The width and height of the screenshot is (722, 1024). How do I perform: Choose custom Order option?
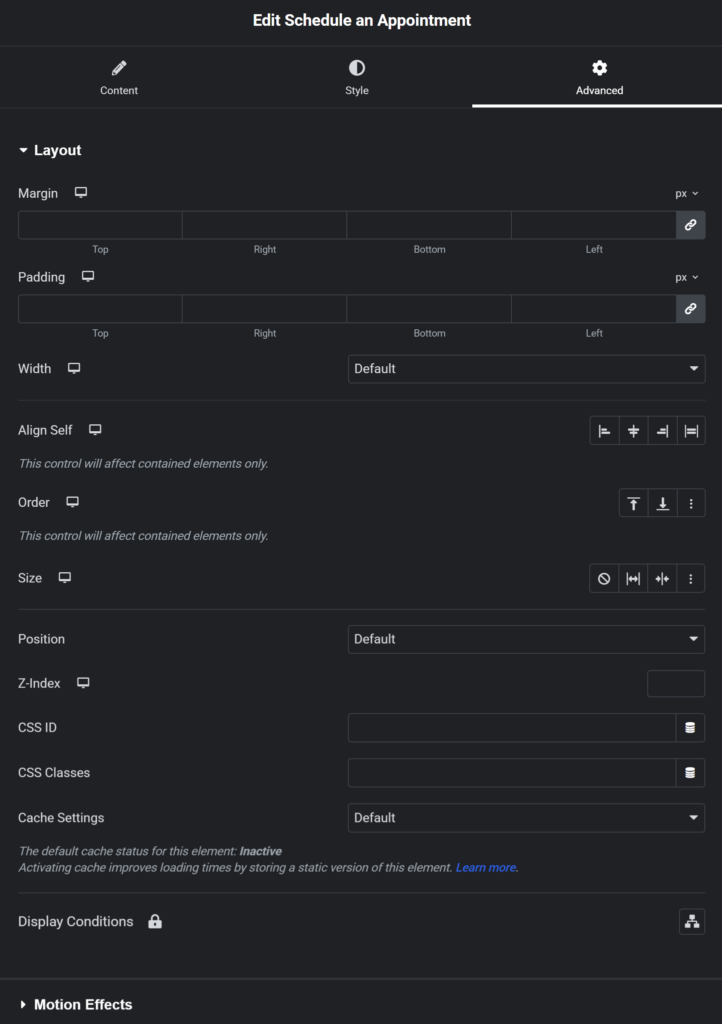tap(691, 503)
